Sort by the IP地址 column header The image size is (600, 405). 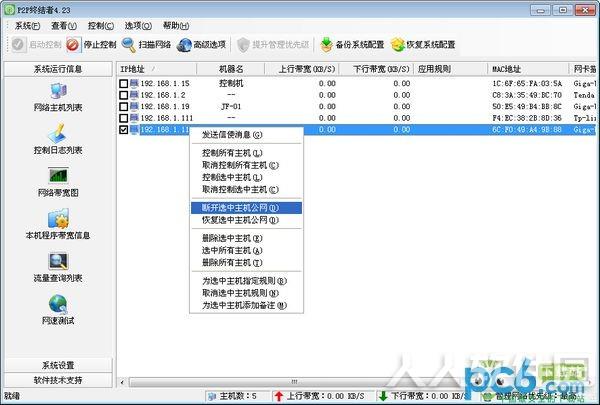point(156,69)
